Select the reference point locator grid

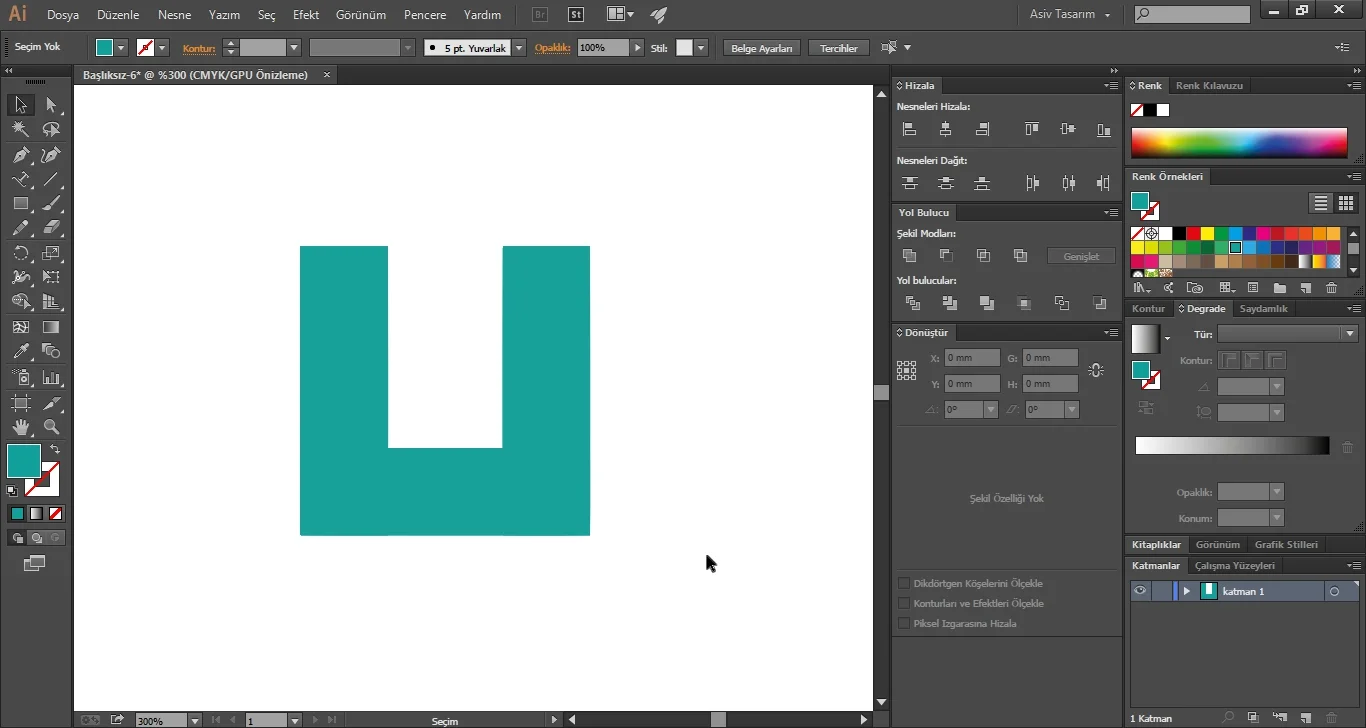[x=907, y=371]
